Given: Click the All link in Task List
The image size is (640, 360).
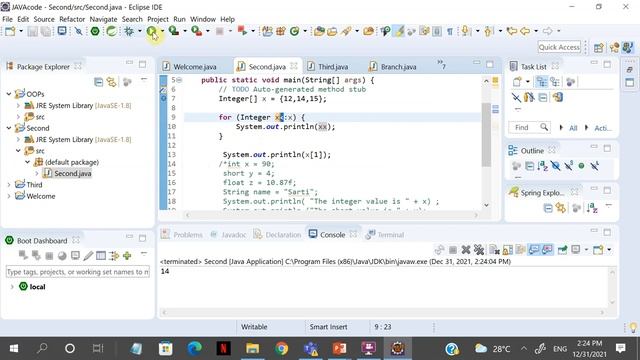Looking at the screenshot, I should pyautogui.click(x=573, y=128).
